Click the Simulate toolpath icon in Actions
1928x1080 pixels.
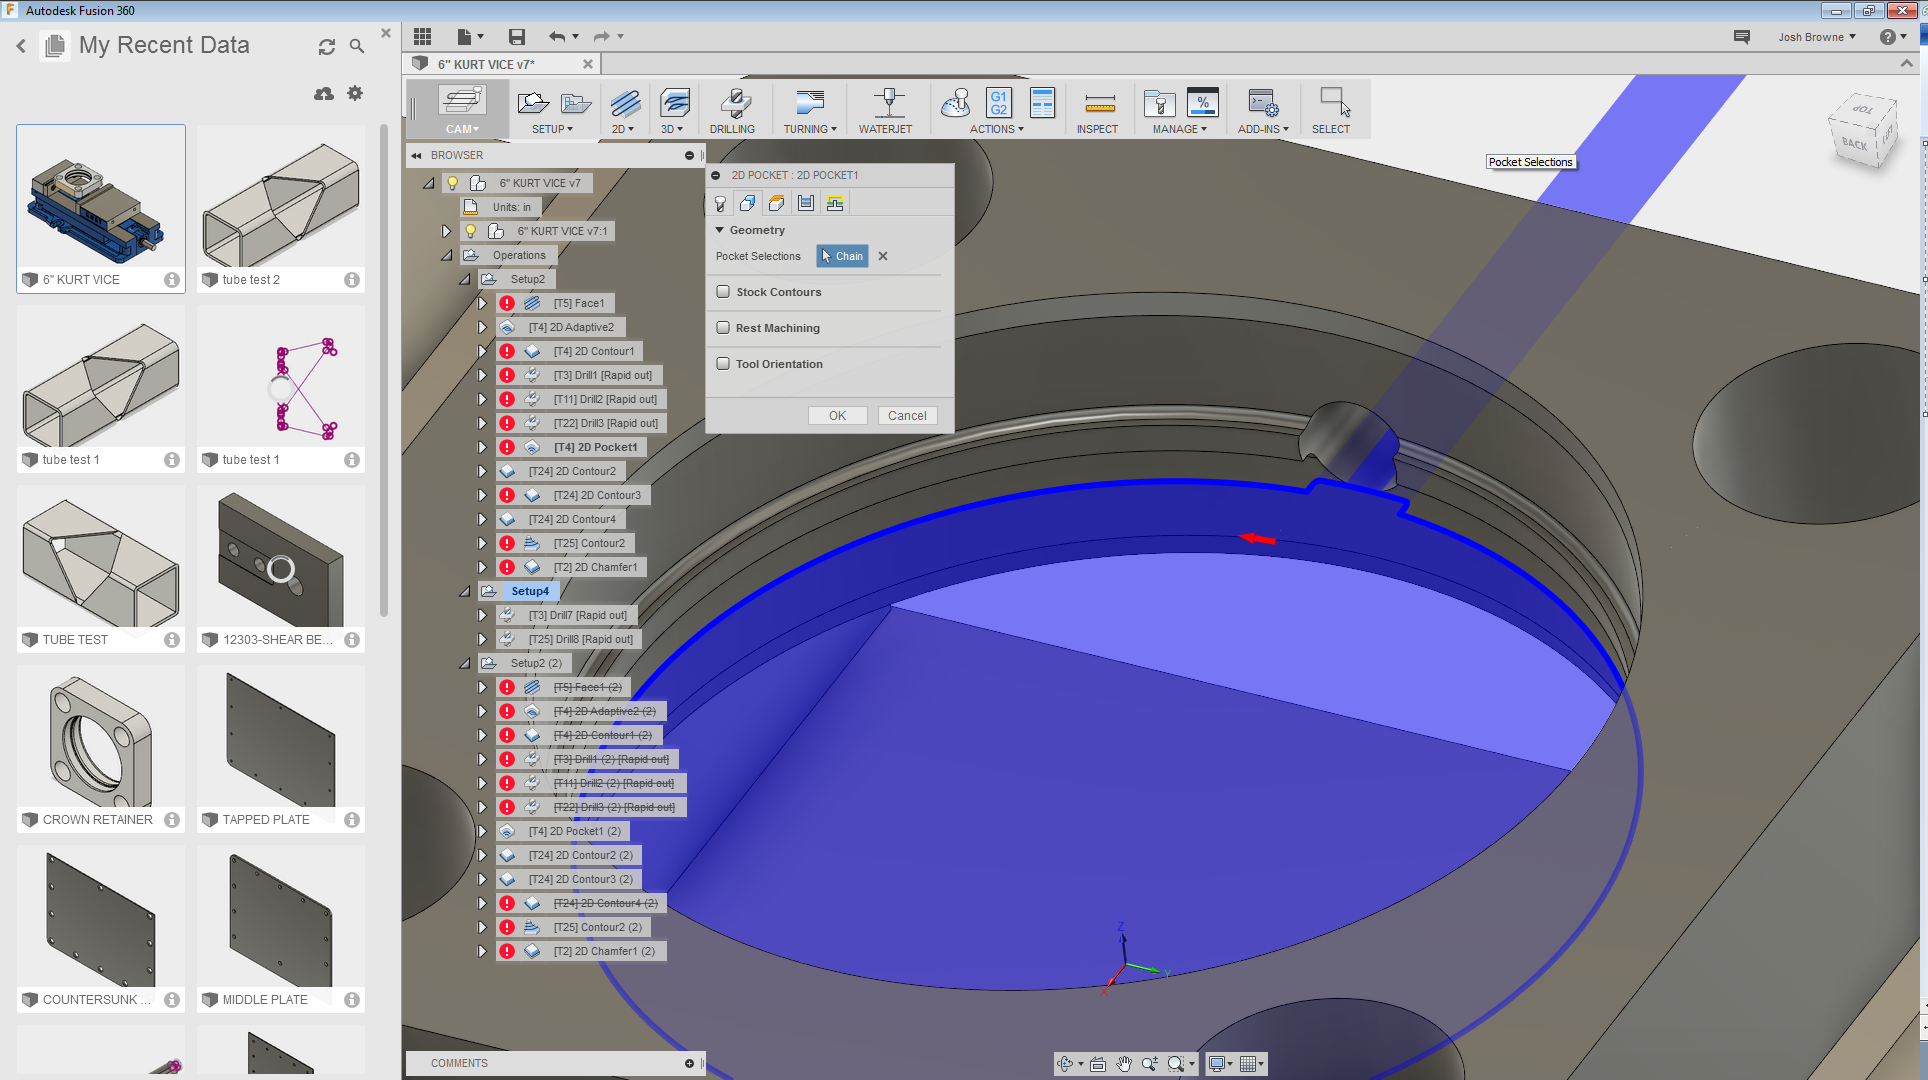point(956,103)
